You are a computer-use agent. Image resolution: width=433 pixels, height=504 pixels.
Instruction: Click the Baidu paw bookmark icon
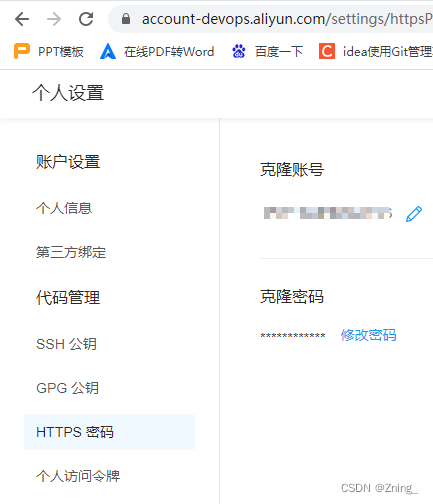239,52
